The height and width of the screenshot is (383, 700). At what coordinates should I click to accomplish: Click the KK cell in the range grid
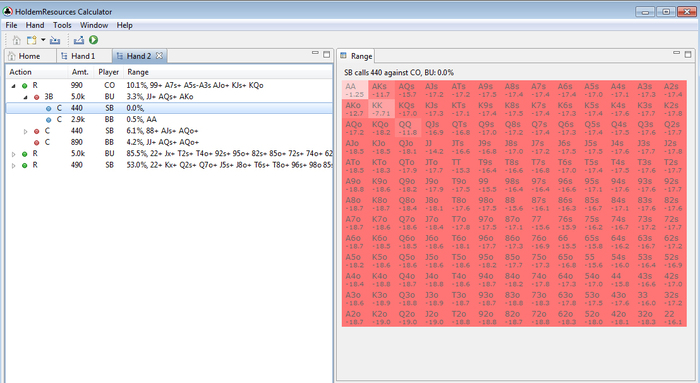[x=381, y=109]
